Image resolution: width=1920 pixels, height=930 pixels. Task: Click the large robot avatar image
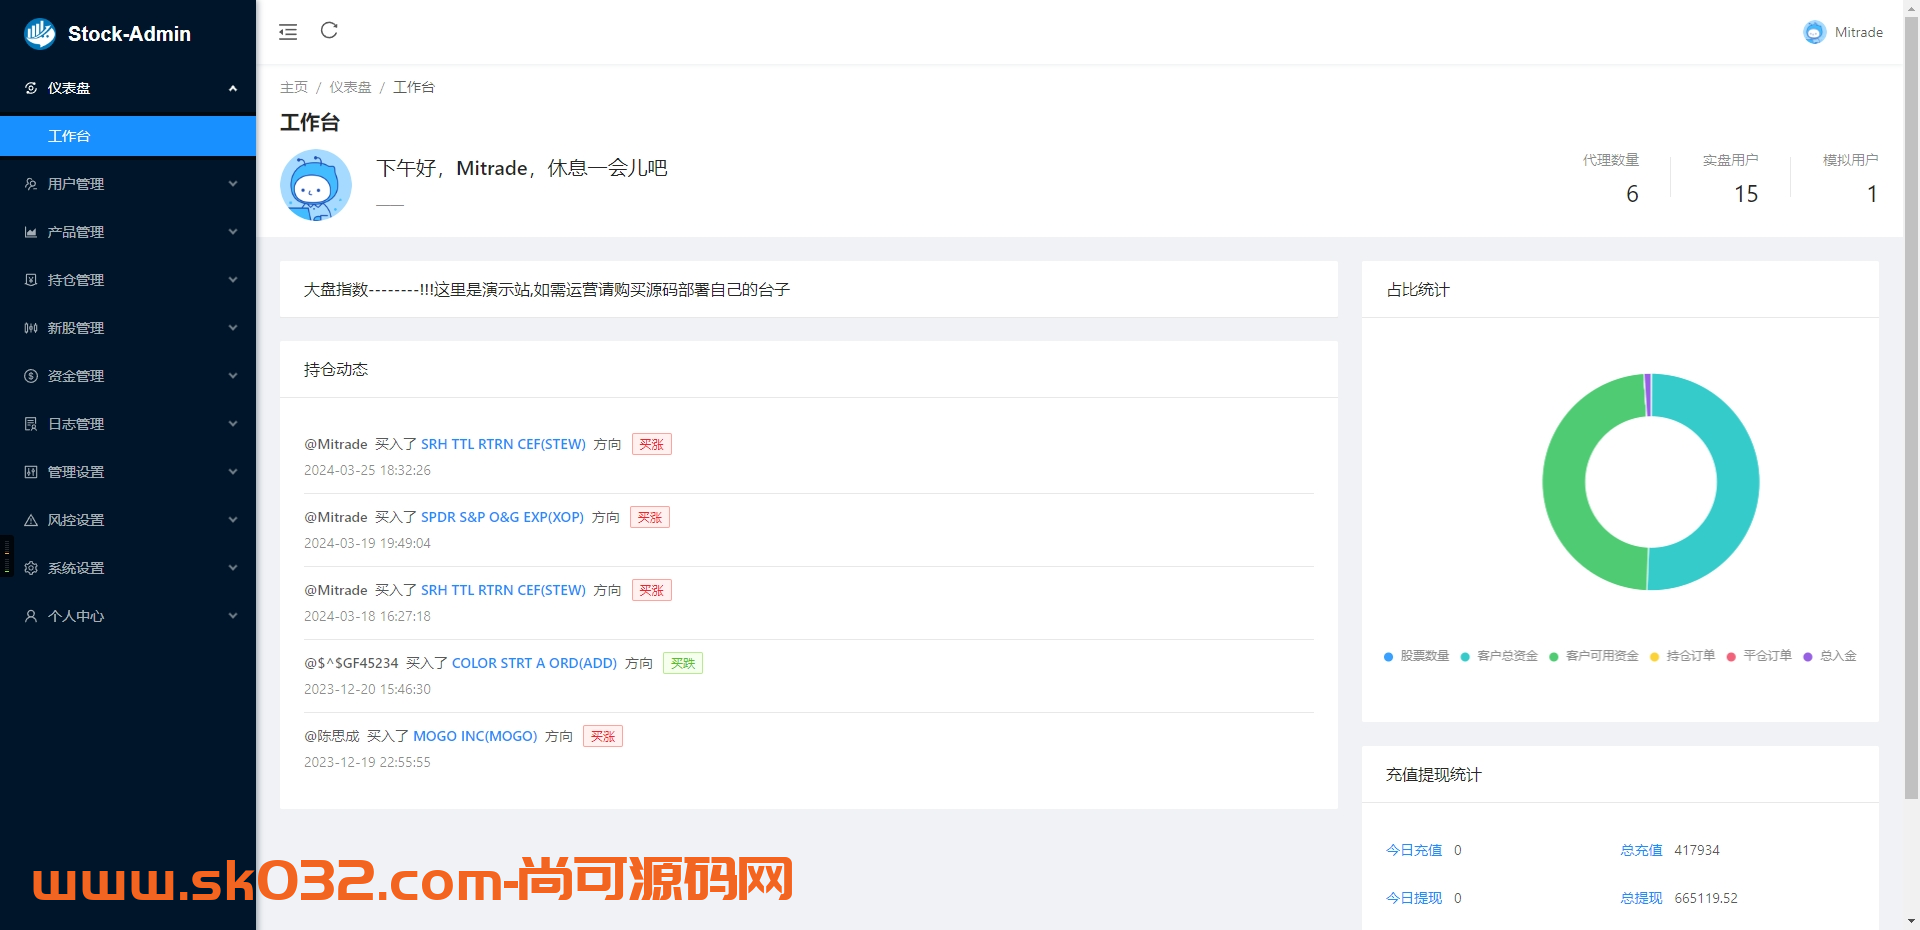click(316, 185)
